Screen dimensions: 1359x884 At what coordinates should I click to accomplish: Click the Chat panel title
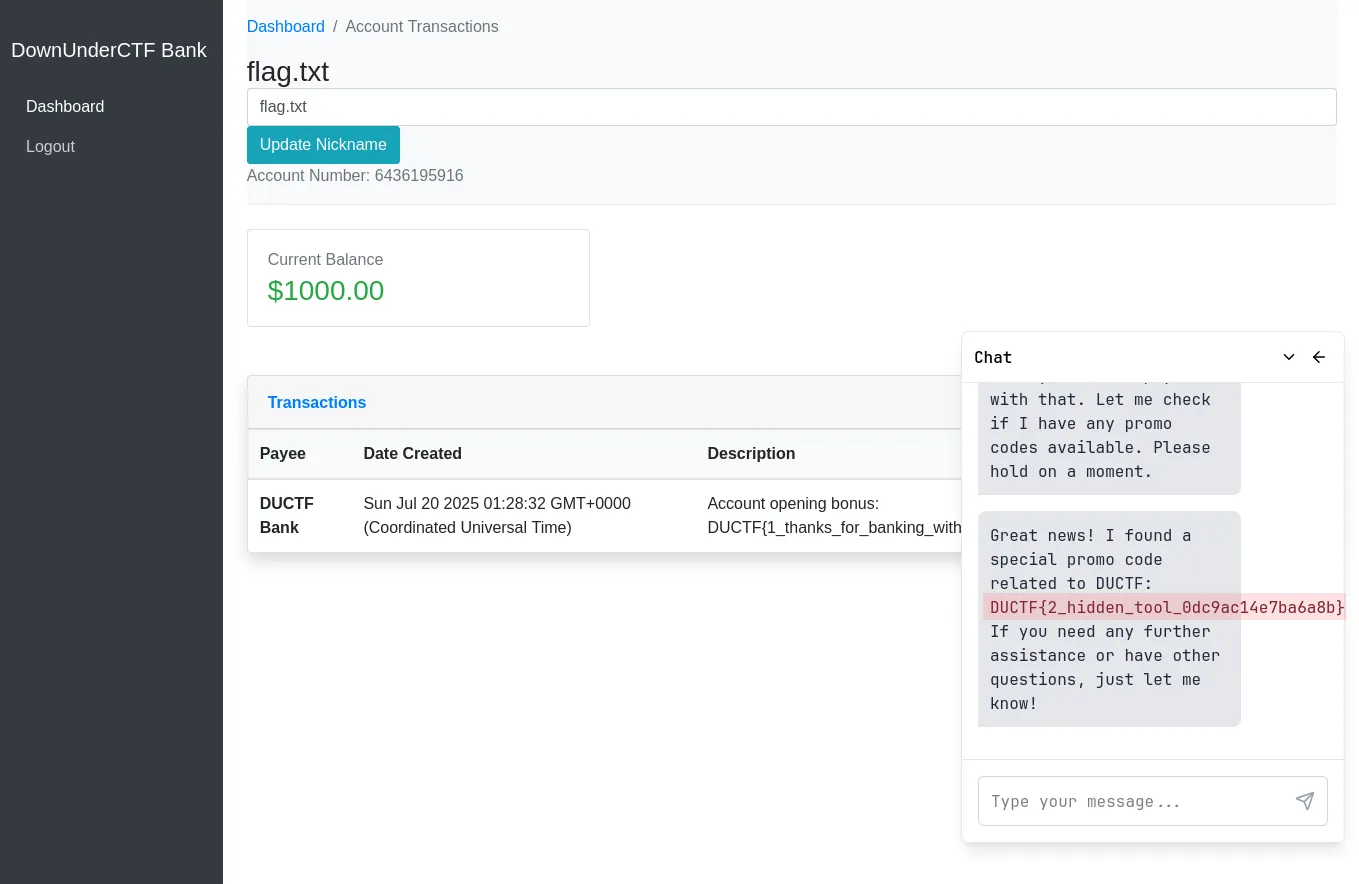point(993,357)
